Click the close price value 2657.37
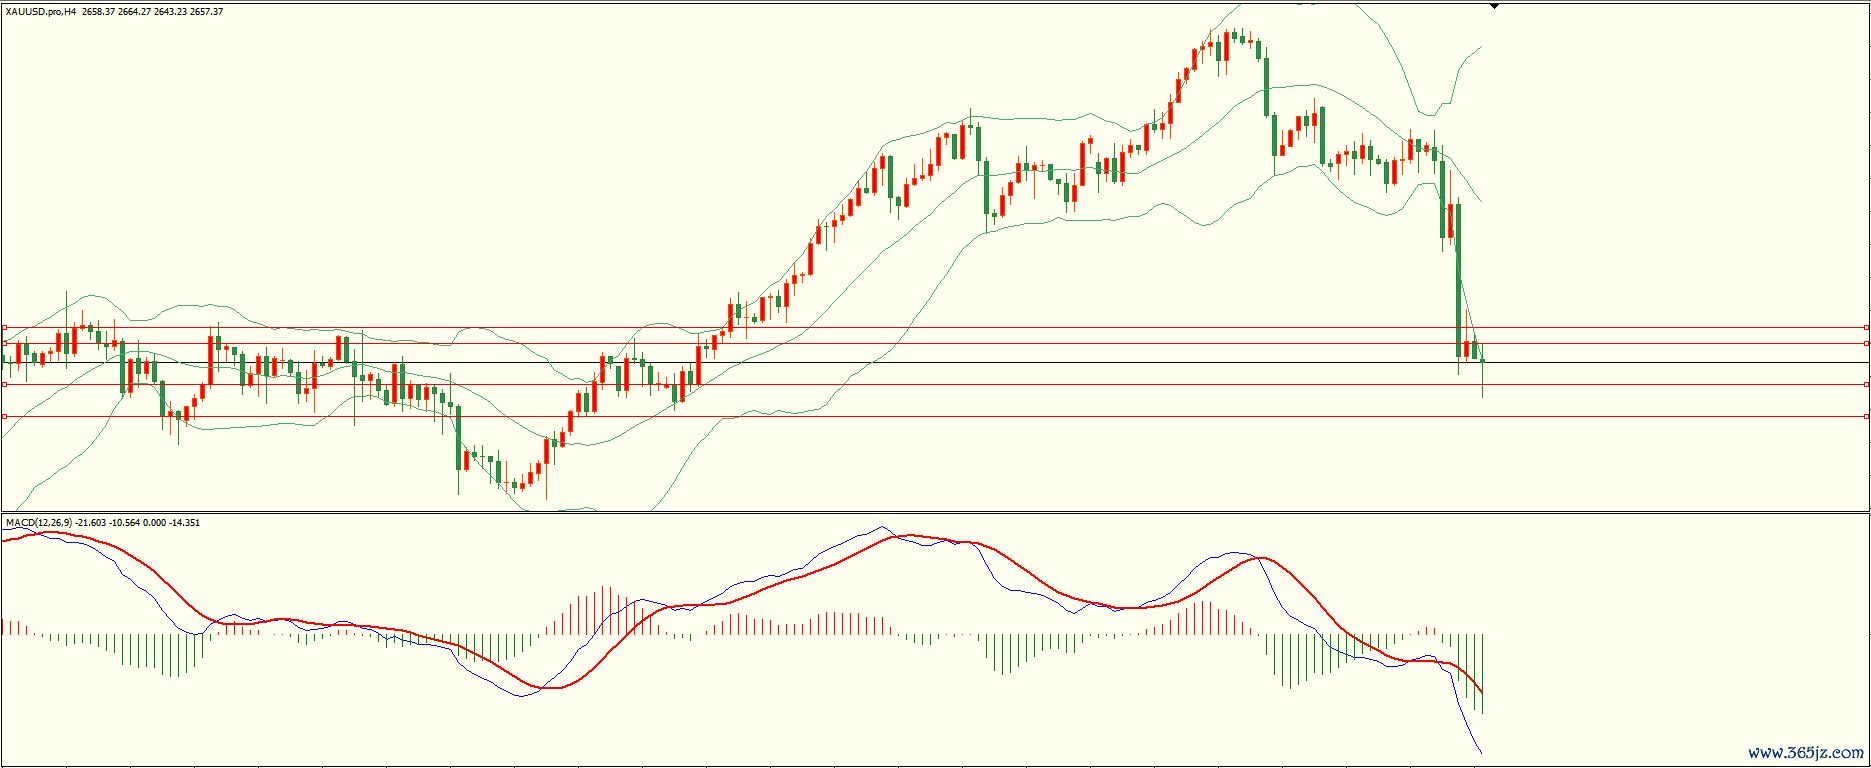Viewport: 1871px width, 768px height. (x=207, y=12)
